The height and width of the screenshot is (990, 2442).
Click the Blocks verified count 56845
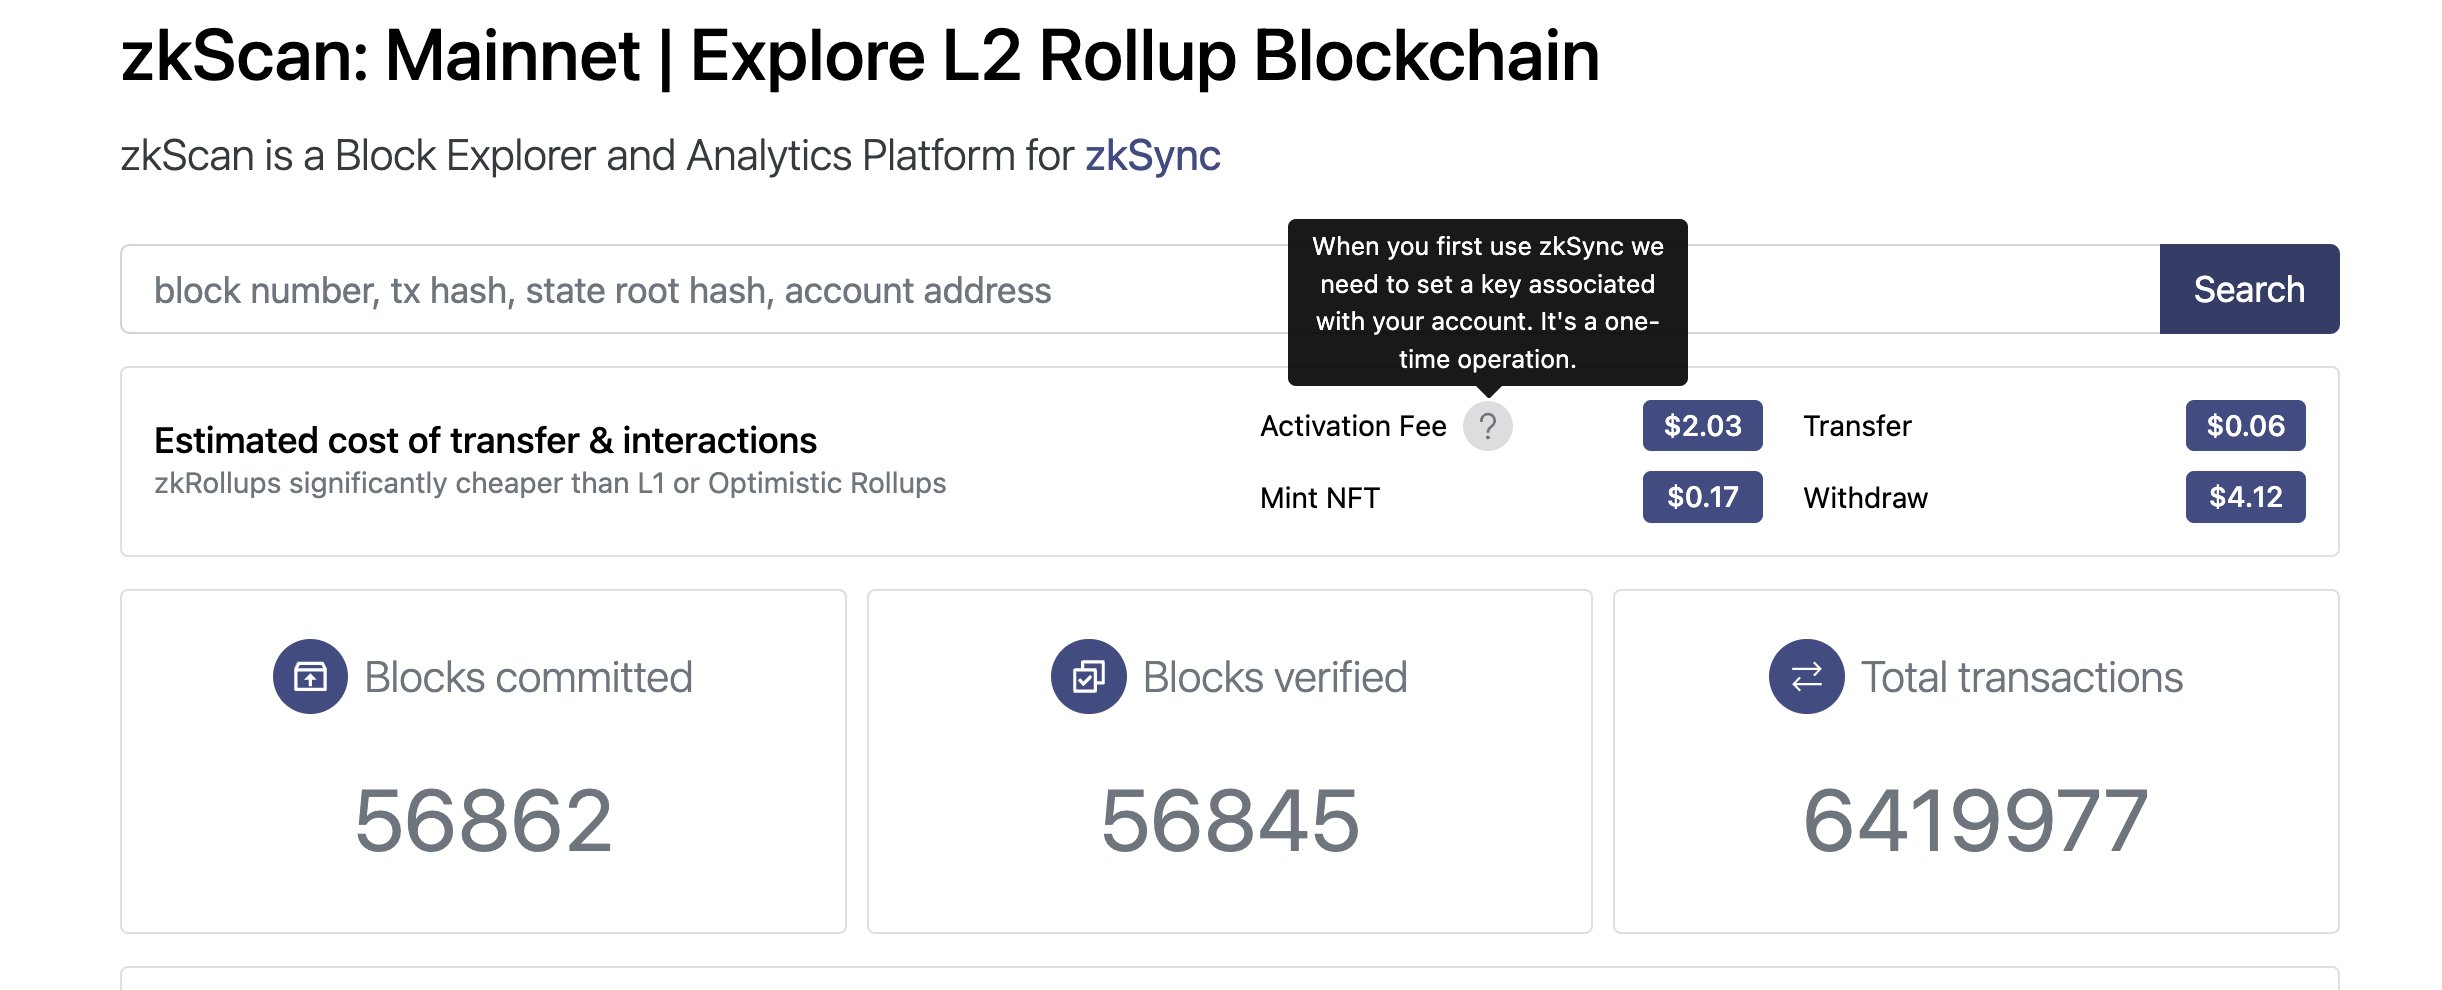(x=1230, y=821)
